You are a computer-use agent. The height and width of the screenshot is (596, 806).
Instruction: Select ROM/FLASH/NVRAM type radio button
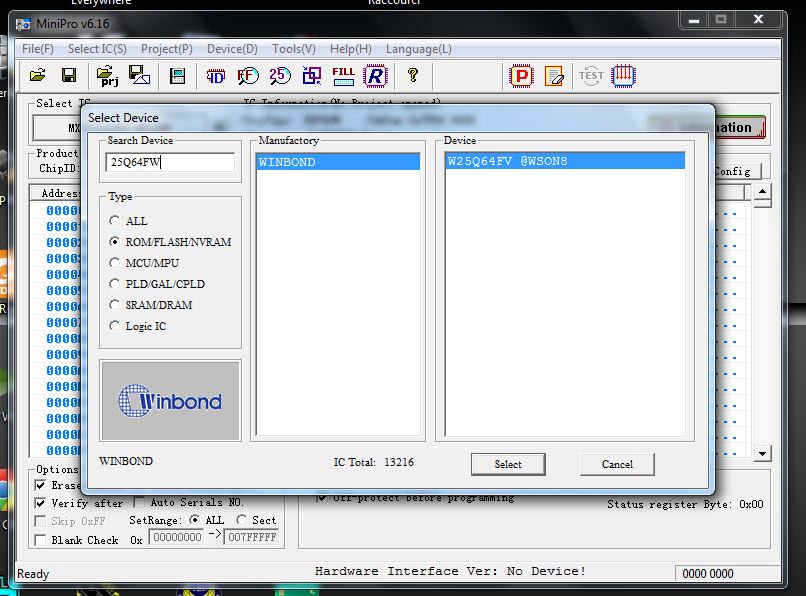(114, 241)
